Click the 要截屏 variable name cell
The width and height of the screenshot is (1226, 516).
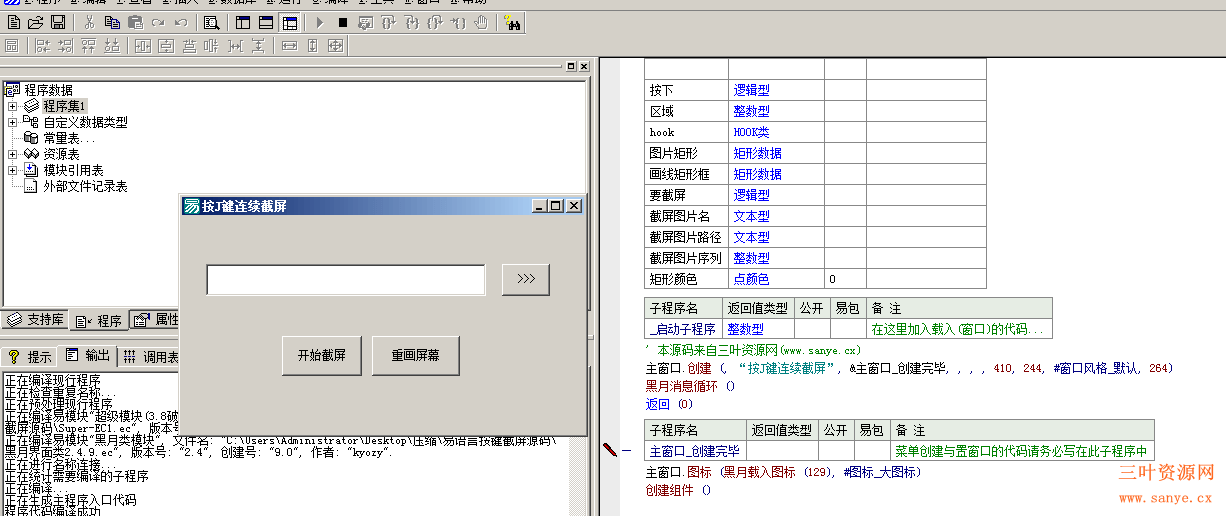tap(686, 195)
